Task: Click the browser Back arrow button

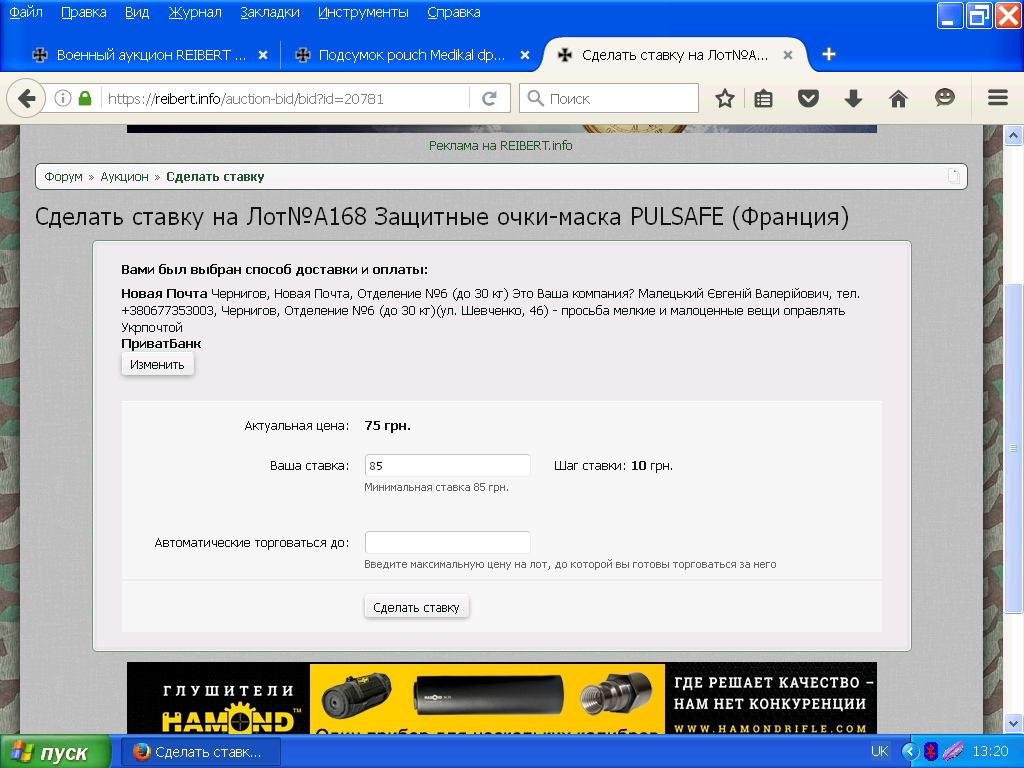Action: (26, 99)
